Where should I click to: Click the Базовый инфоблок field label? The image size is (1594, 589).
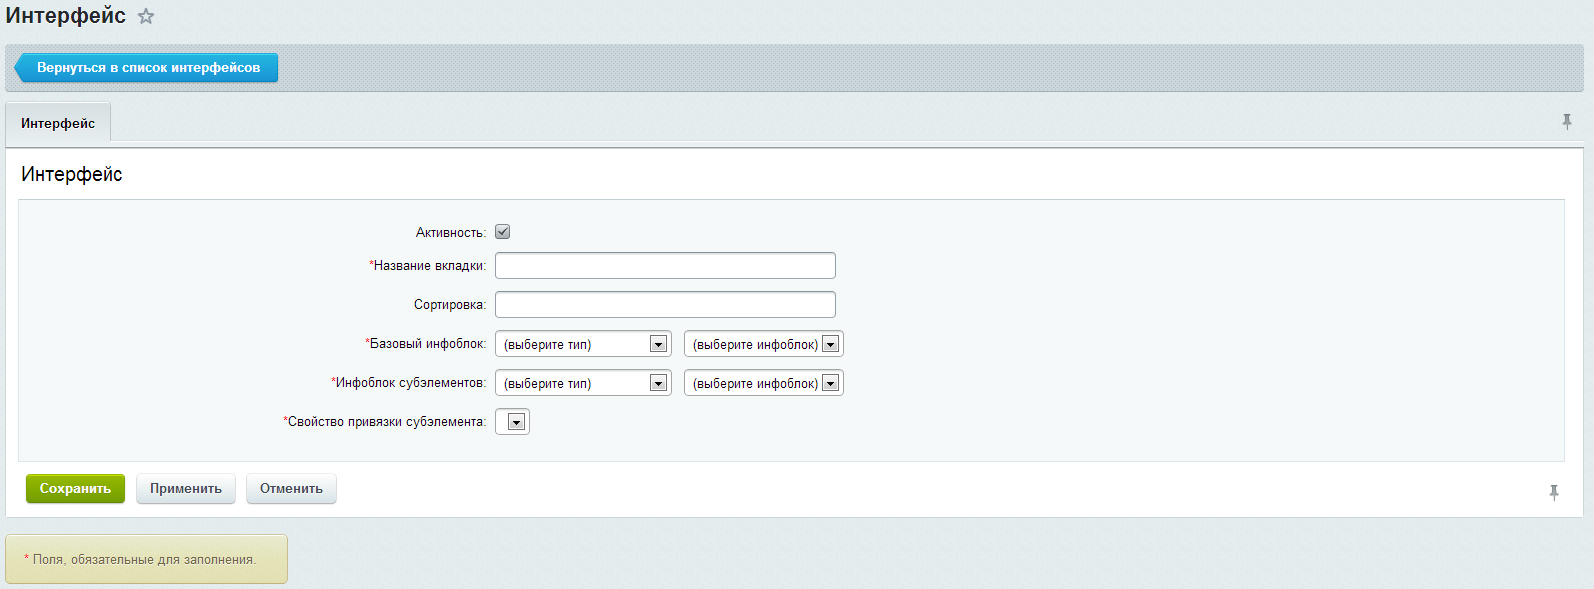426,344
